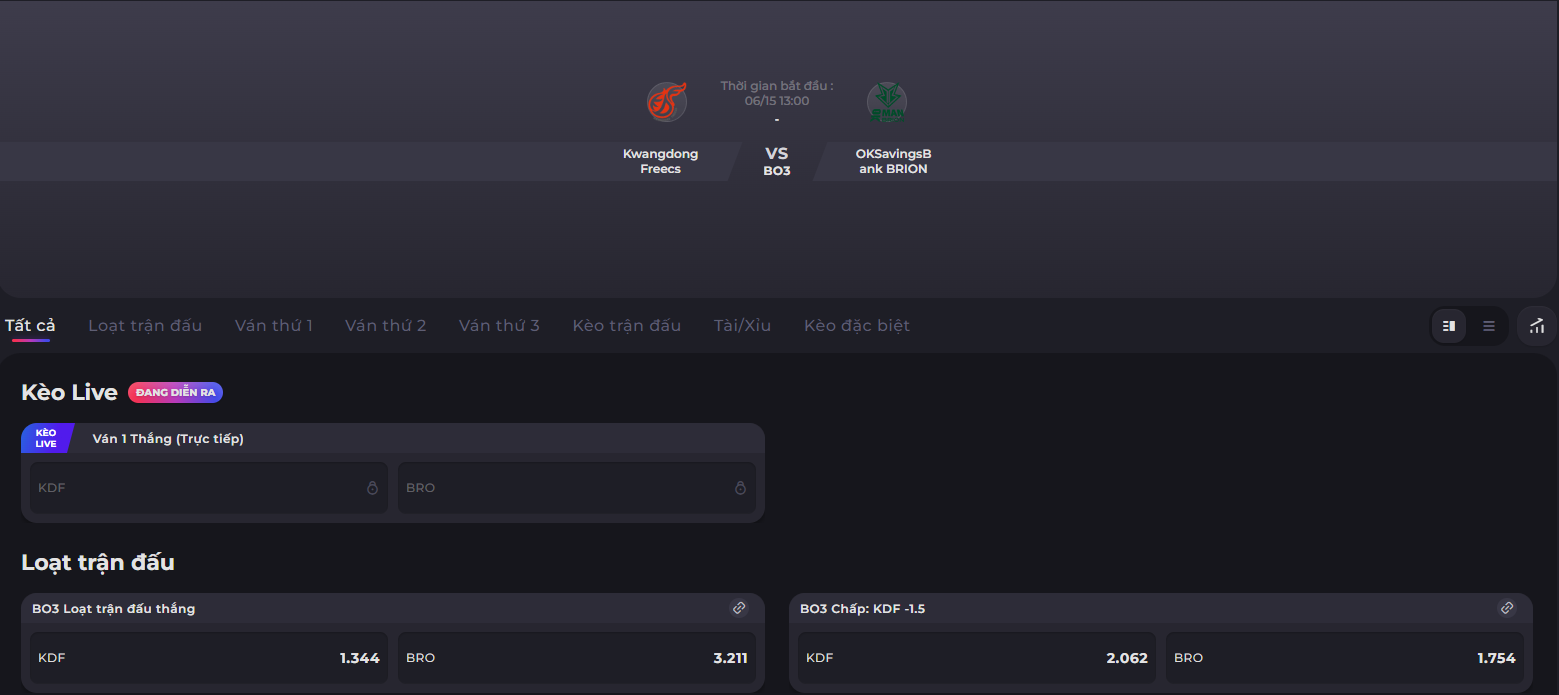Bet KDF at 1.344 series winner
Image resolution: width=1559 pixels, height=695 pixels.
(209, 658)
